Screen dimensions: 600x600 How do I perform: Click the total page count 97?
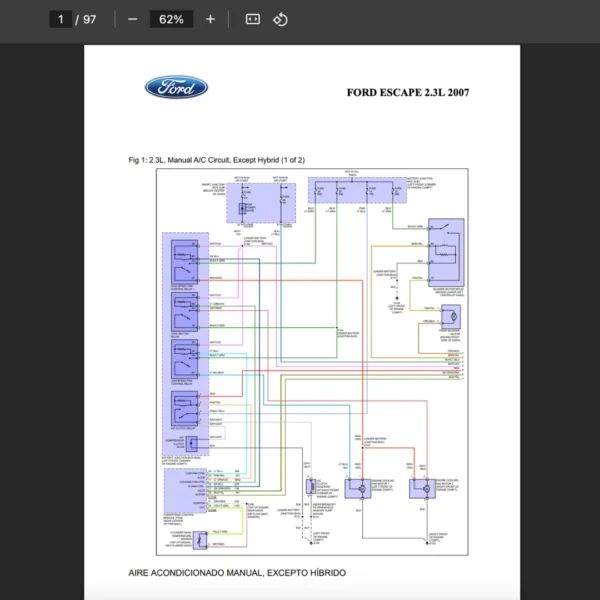pos(90,19)
